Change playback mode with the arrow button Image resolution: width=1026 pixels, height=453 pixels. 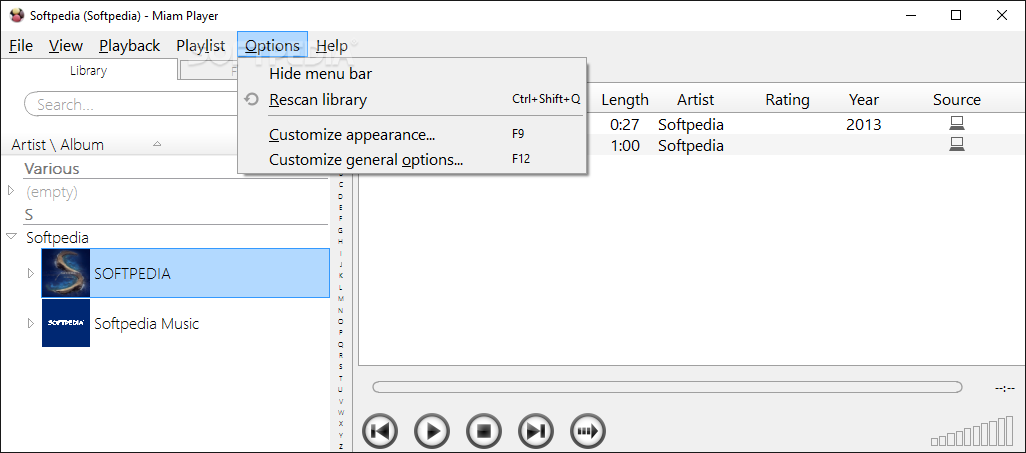pos(588,431)
